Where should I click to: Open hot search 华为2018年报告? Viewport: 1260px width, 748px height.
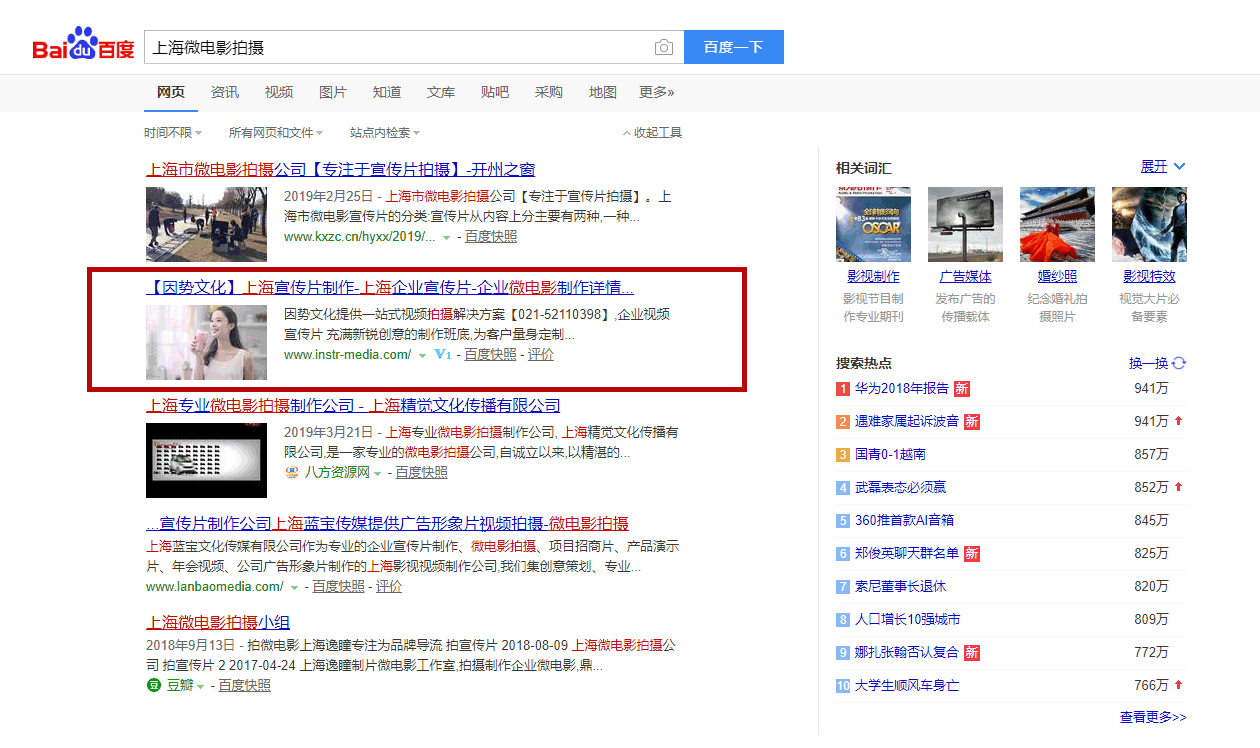click(x=901, y=388)
